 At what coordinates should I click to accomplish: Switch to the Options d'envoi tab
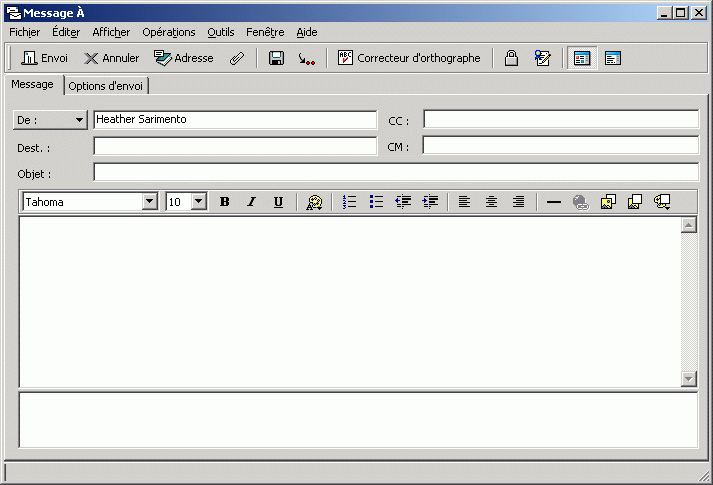coord(106,86)
